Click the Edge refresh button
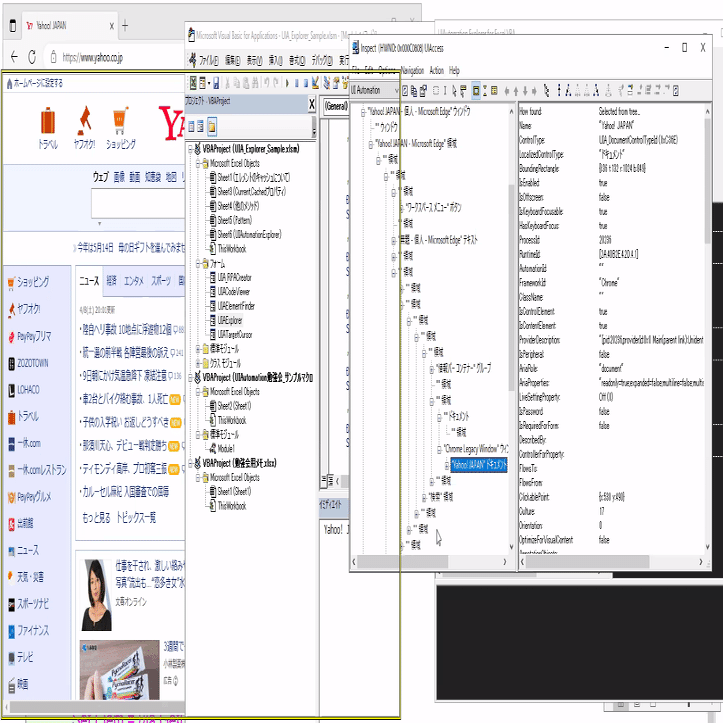723x723 pixels. tap(32, 57)
